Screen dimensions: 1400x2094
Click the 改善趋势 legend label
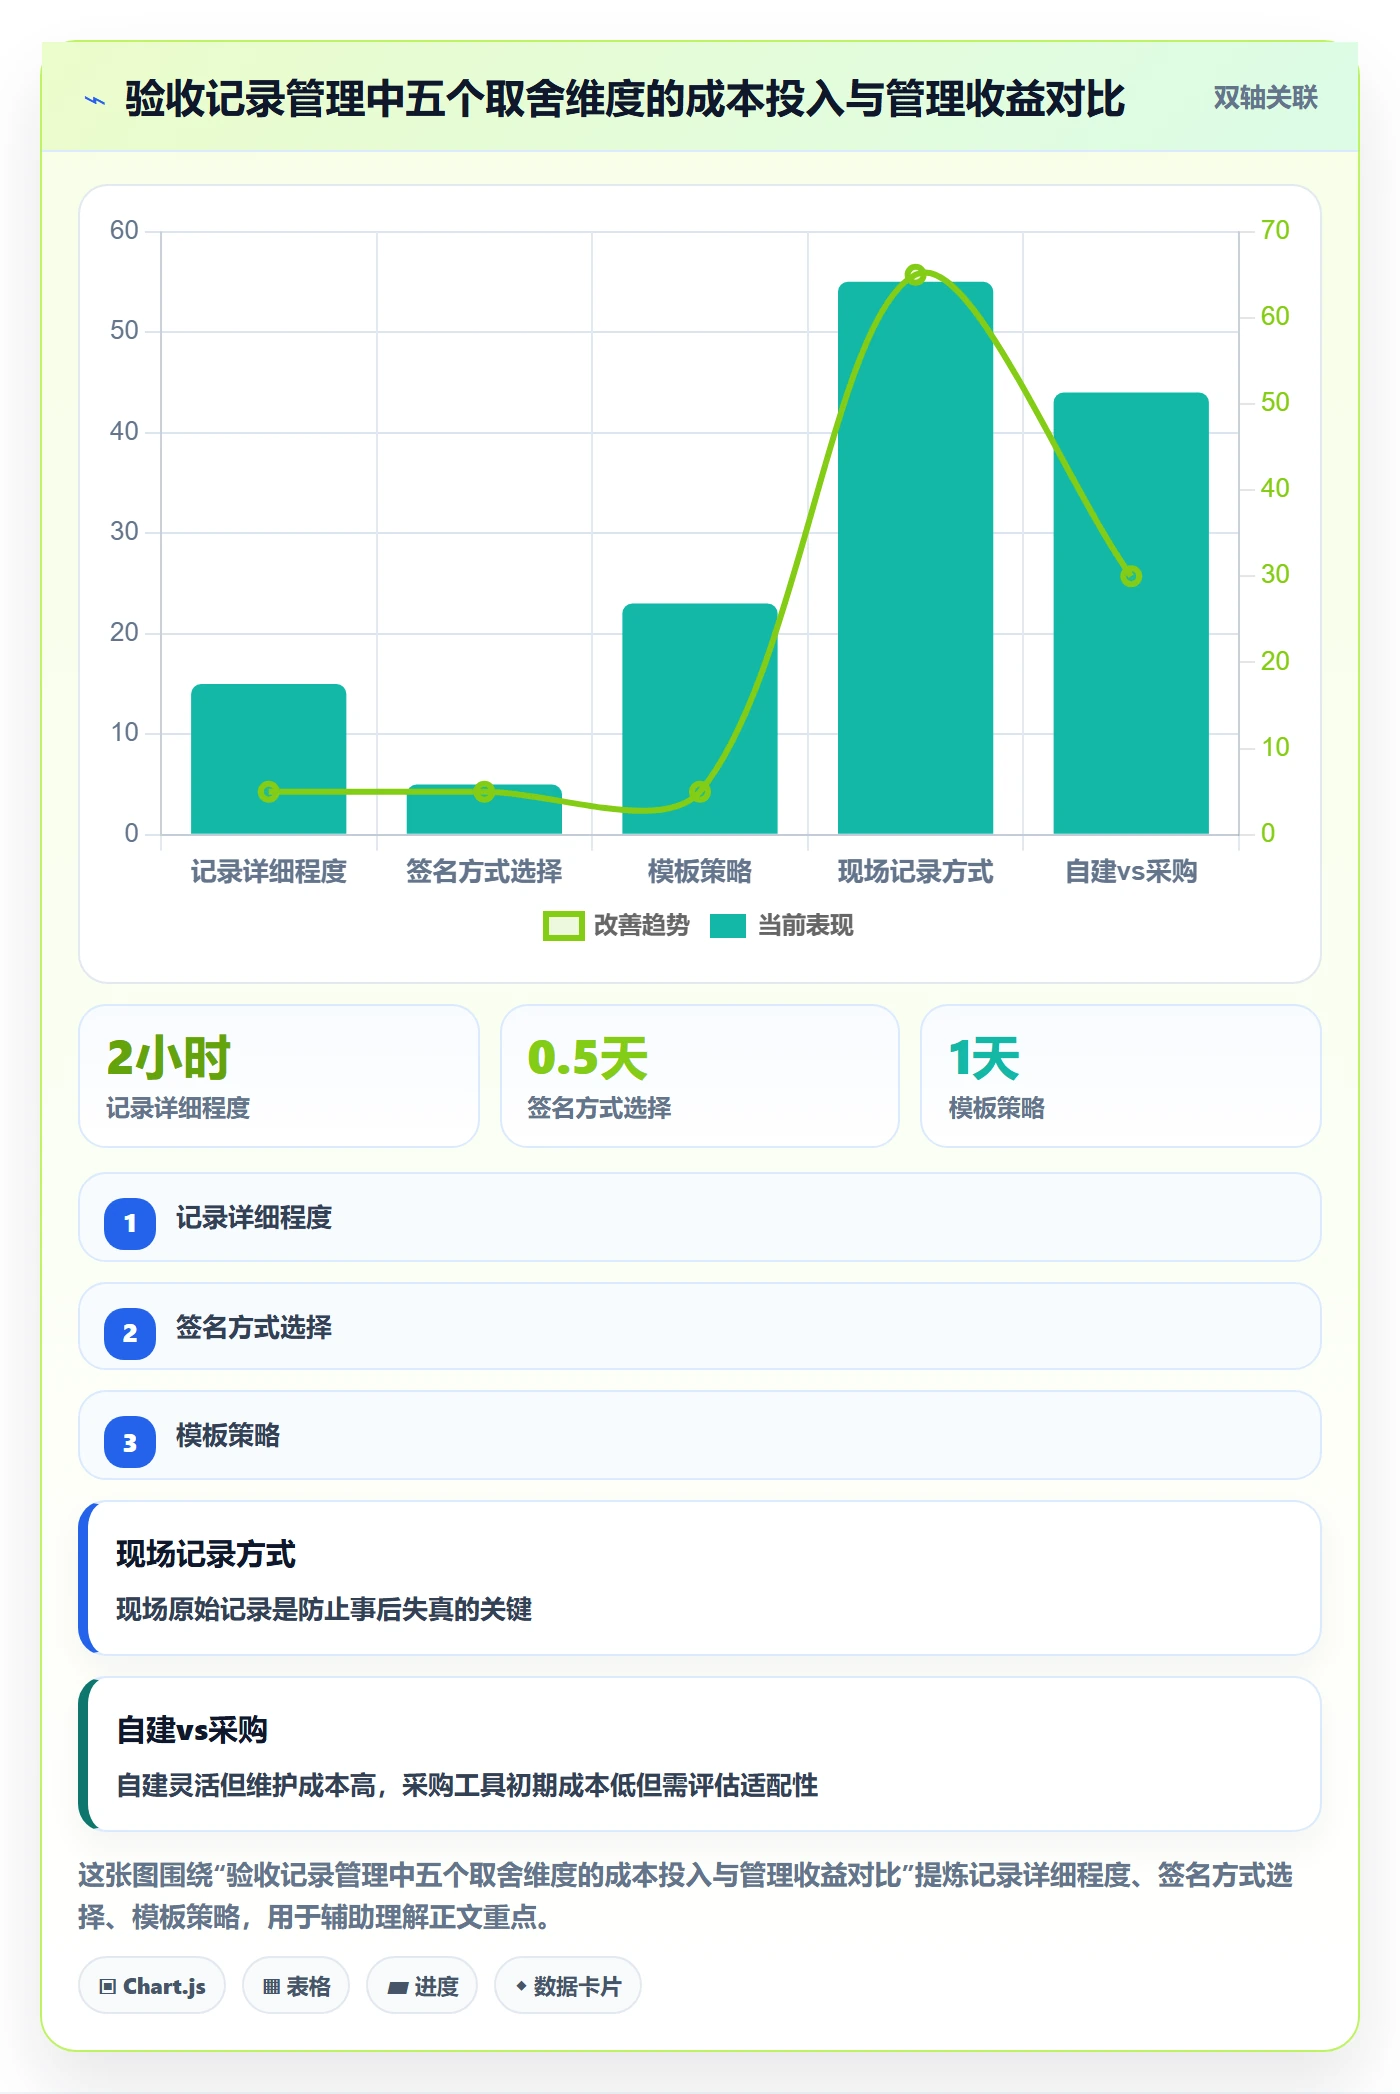(x=641, y=926)
